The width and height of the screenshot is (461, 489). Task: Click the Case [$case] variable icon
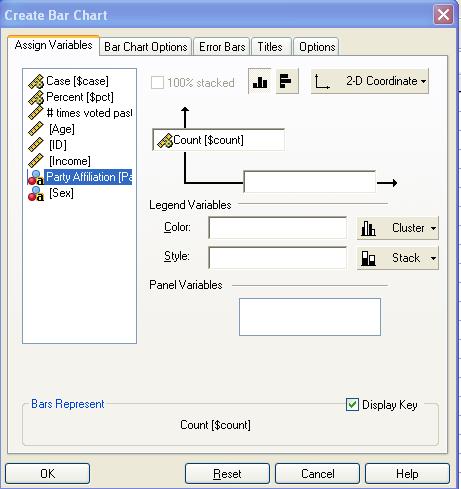click(x=36, y=81)
